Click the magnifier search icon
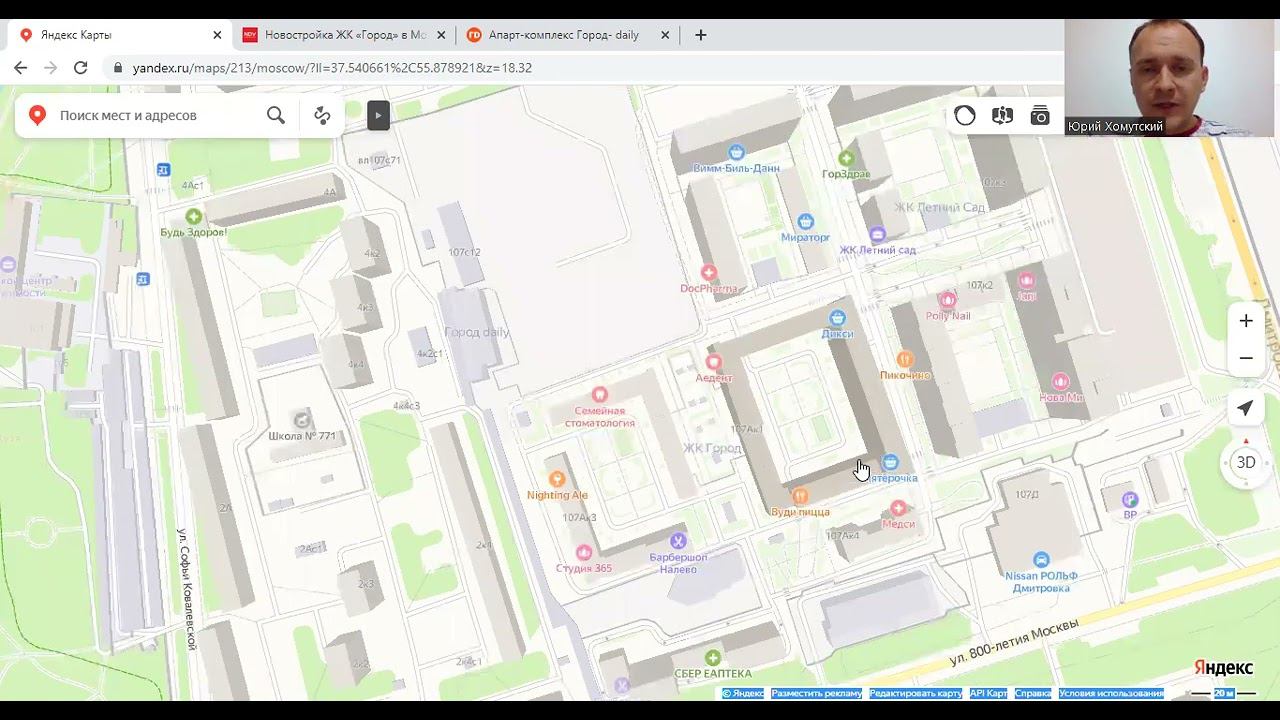Screen dimensions: 1280x720 pos(276,115)
